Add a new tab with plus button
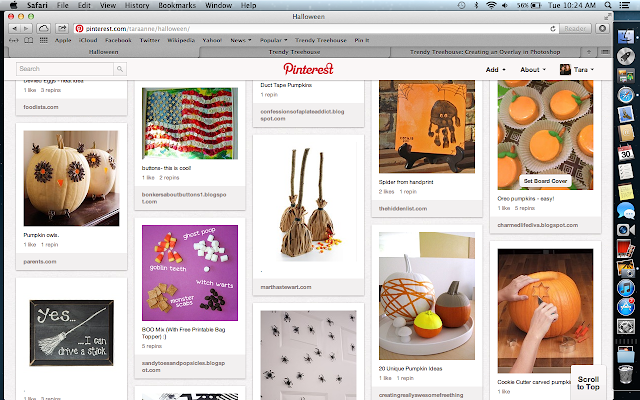This screenshot has width=640, height=400. tap(589, 52)
